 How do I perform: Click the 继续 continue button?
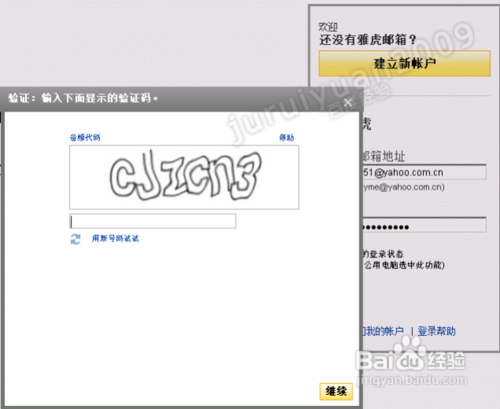tap(336, 391)
